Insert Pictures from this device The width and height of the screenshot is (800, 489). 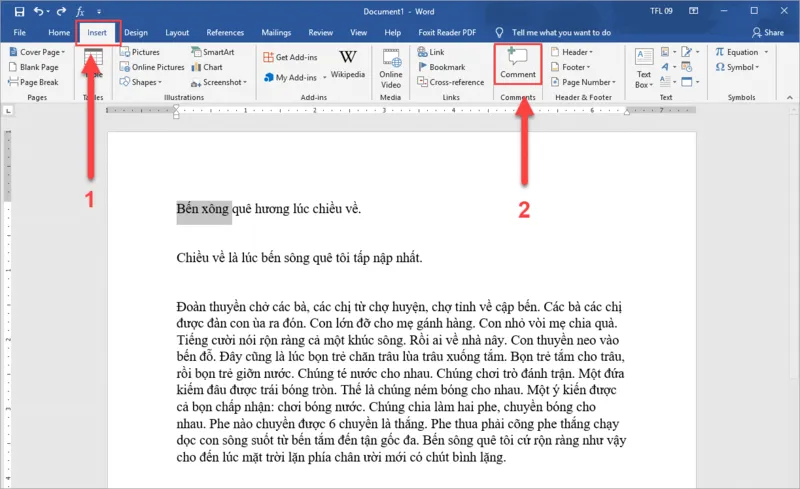(139, 52)
